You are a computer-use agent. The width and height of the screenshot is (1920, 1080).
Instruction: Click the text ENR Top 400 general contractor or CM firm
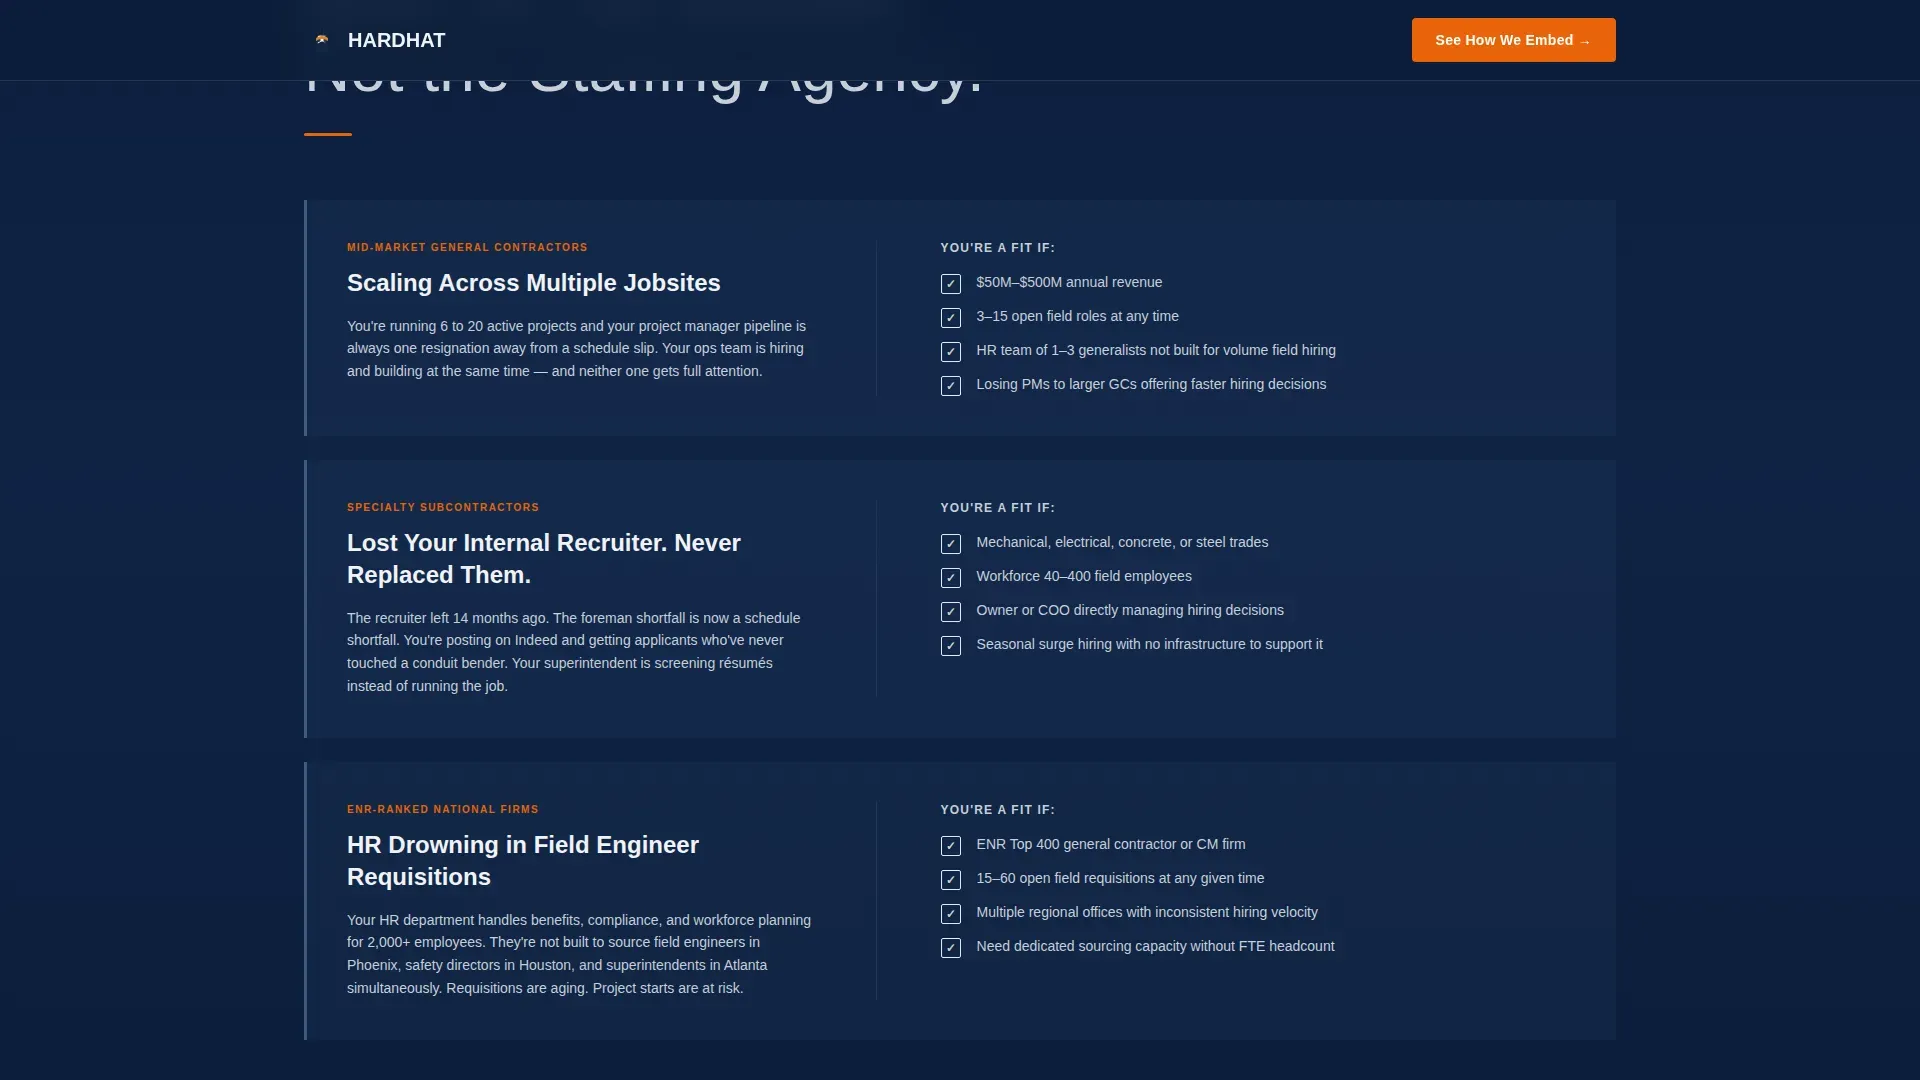[x=1111, y=844]
